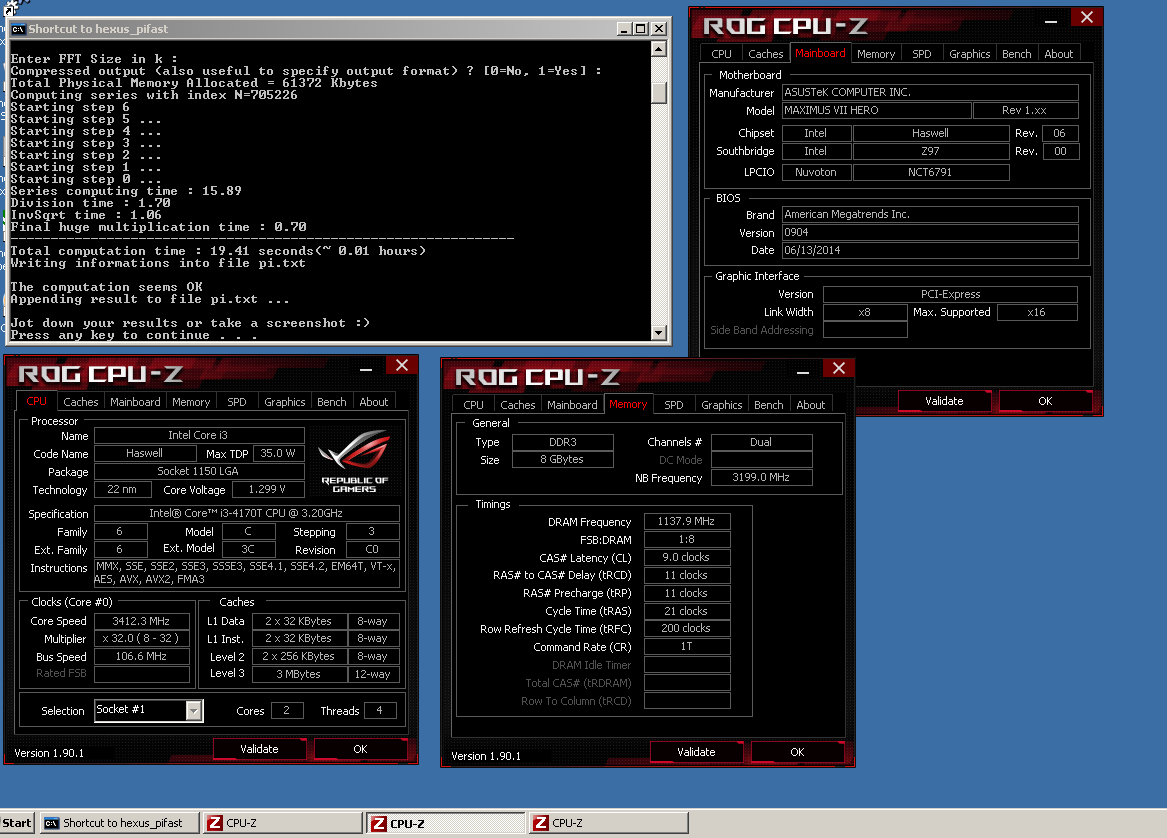Open CPU tab in Memory window
Image resolution: width=1167 pixels, height=838 pixels.
[x=473, y=405]
